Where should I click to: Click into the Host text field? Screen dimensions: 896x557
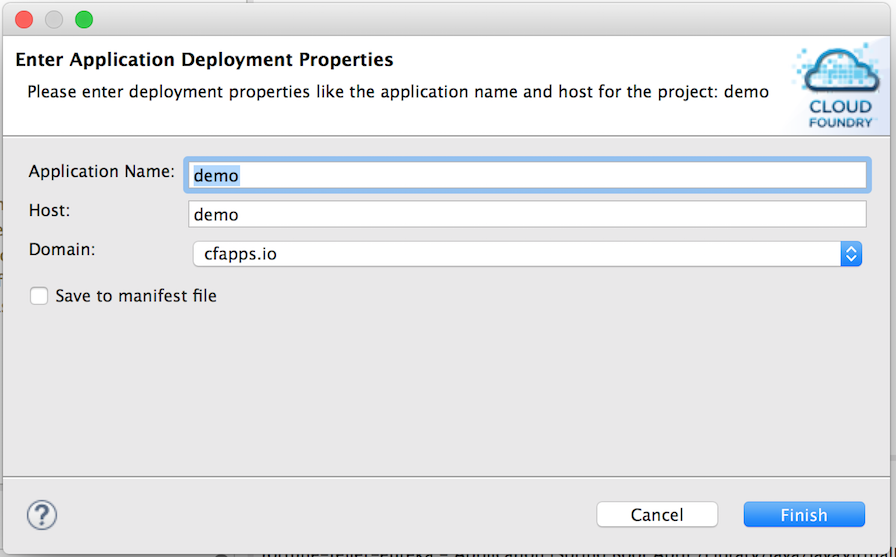[x=526, y=214]
